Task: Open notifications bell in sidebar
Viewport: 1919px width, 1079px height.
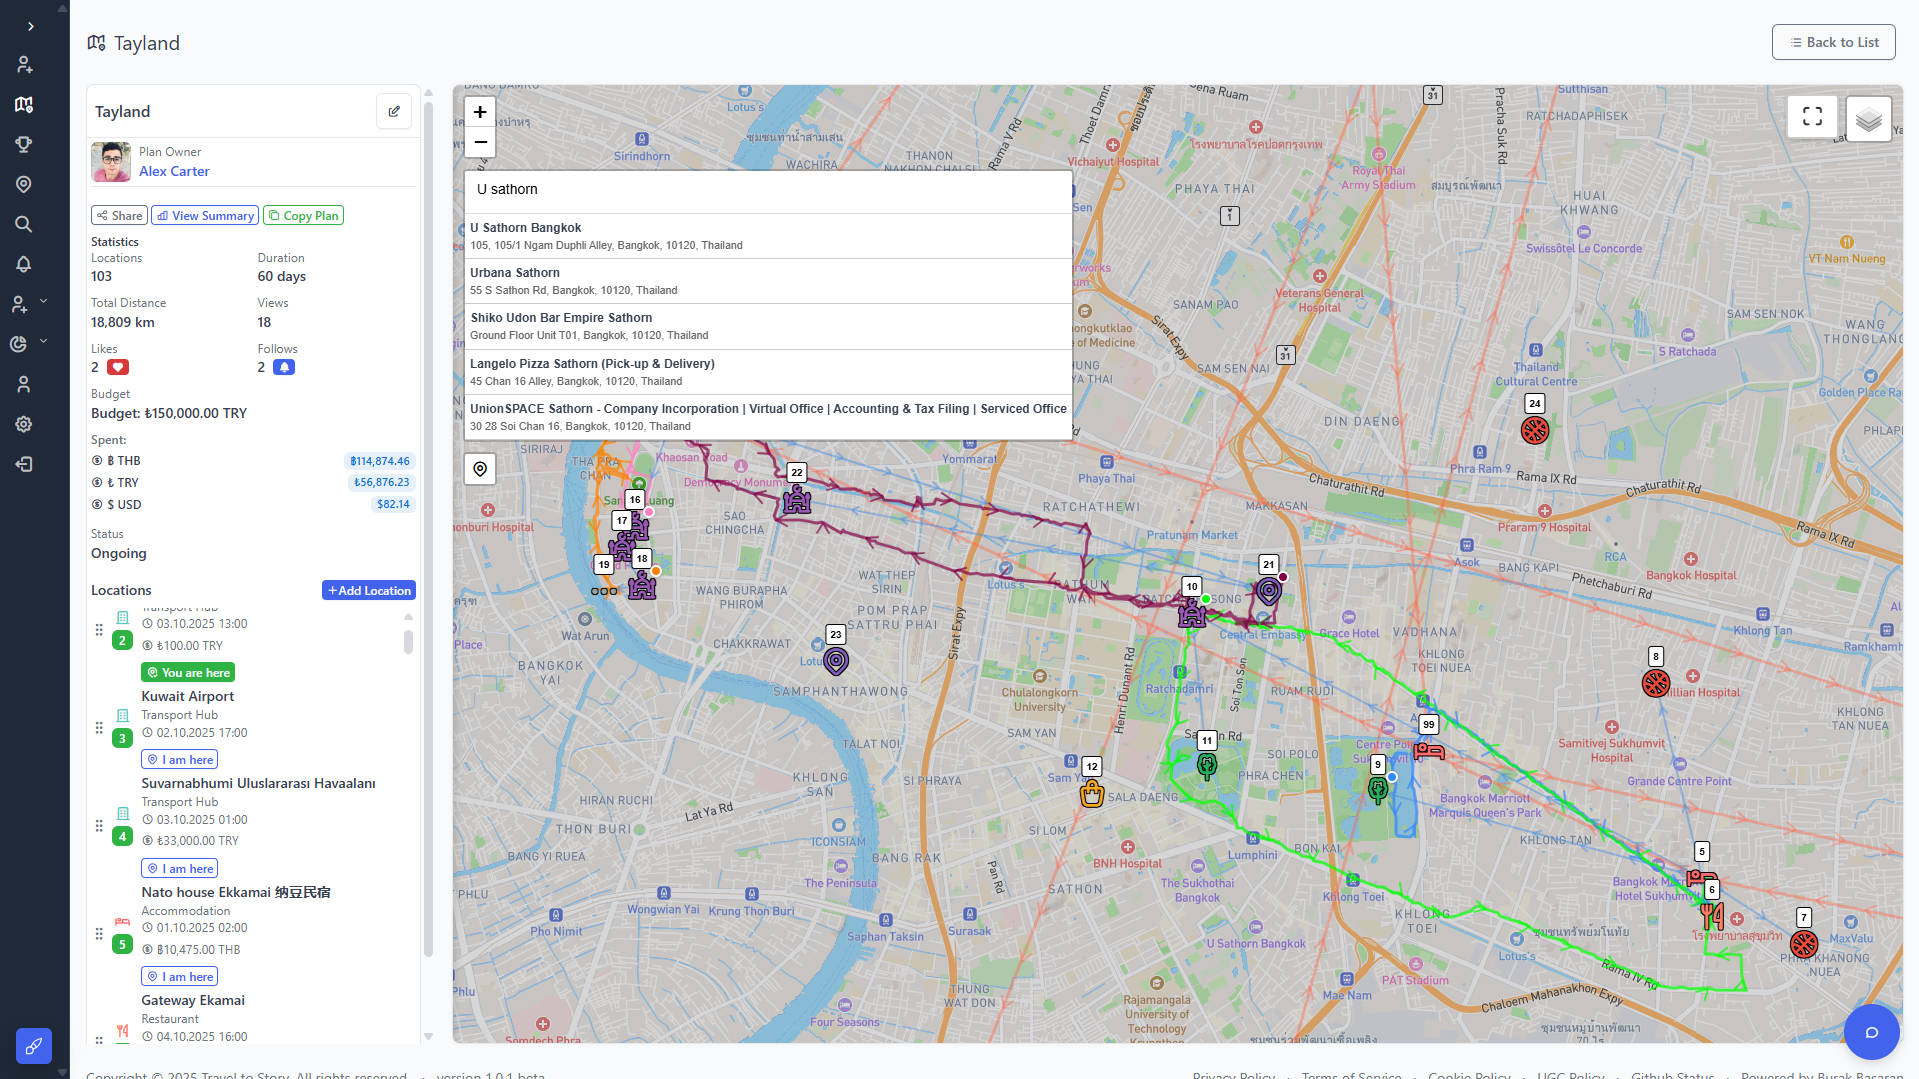Action: pos(24,264)
